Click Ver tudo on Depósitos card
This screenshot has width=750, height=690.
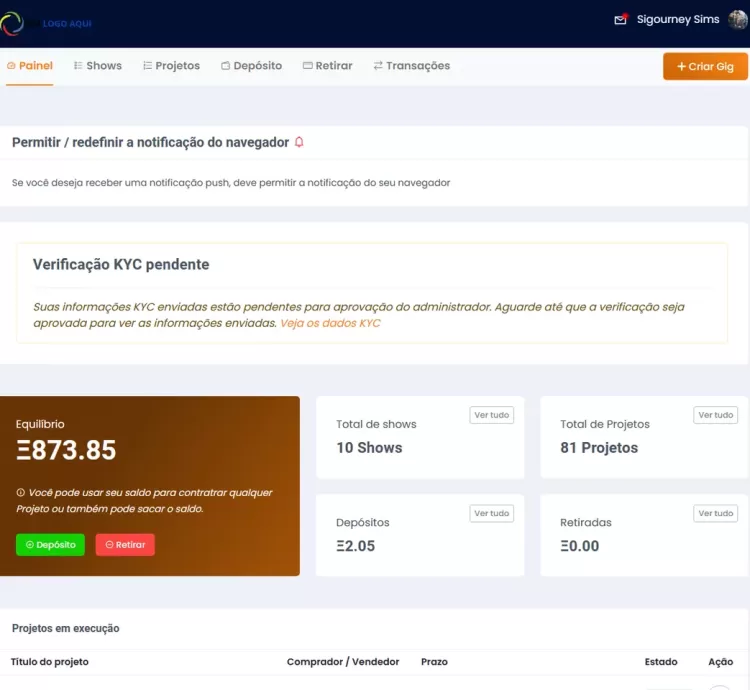491,513
